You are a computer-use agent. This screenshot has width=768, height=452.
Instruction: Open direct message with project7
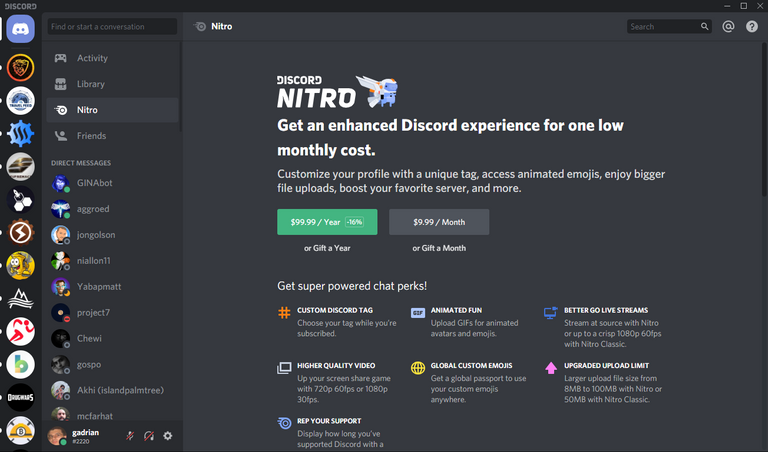click(112, 312)
